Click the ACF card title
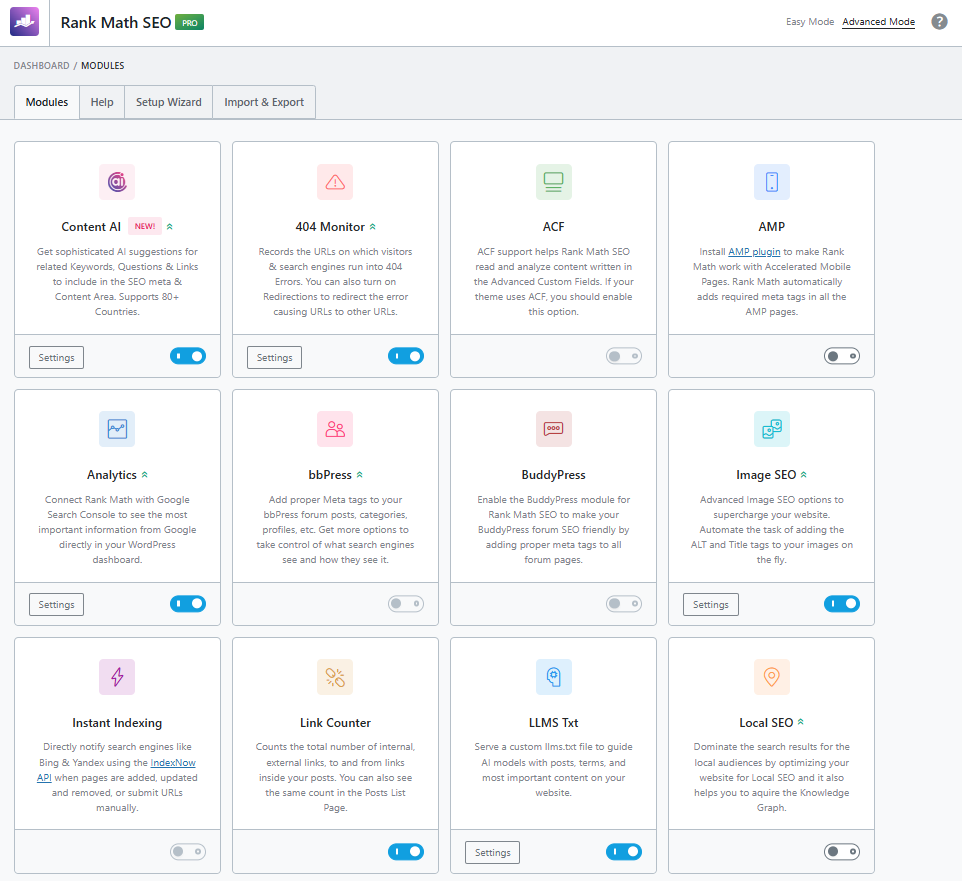 [x=553, y=227]
